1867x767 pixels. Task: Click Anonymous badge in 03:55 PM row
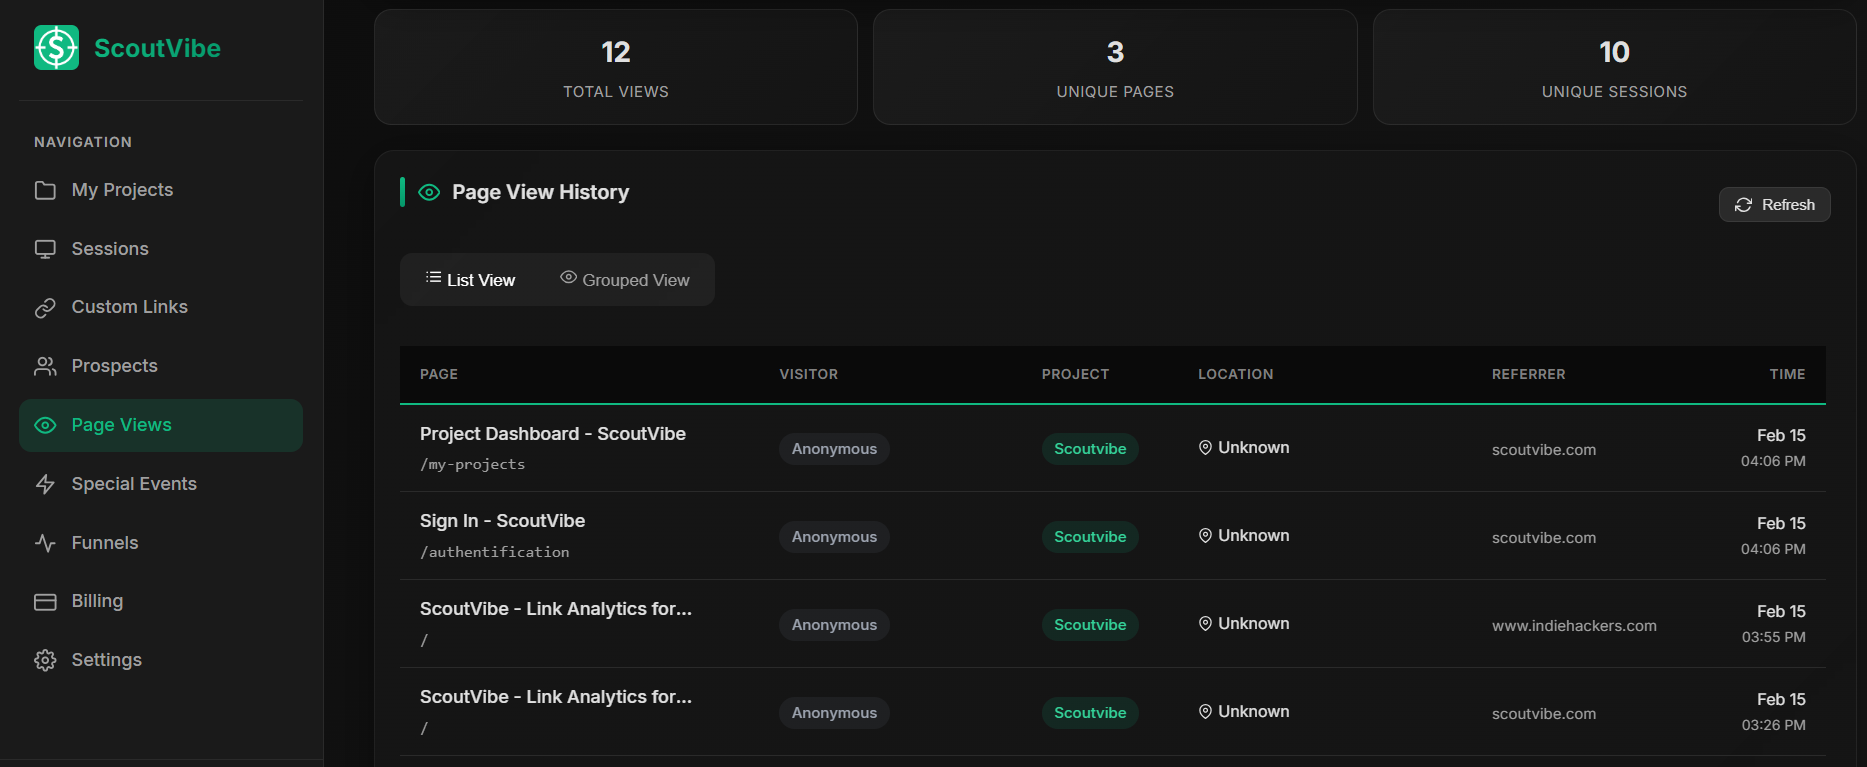coord(834,625)
